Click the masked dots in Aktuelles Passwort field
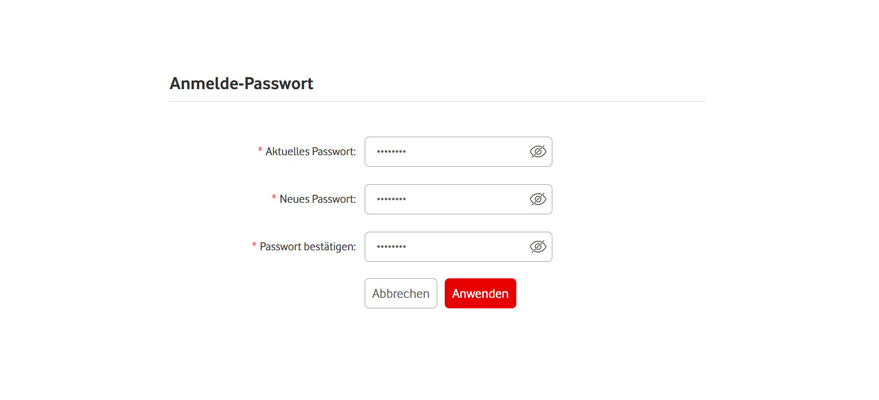 (x=391, y=152)
